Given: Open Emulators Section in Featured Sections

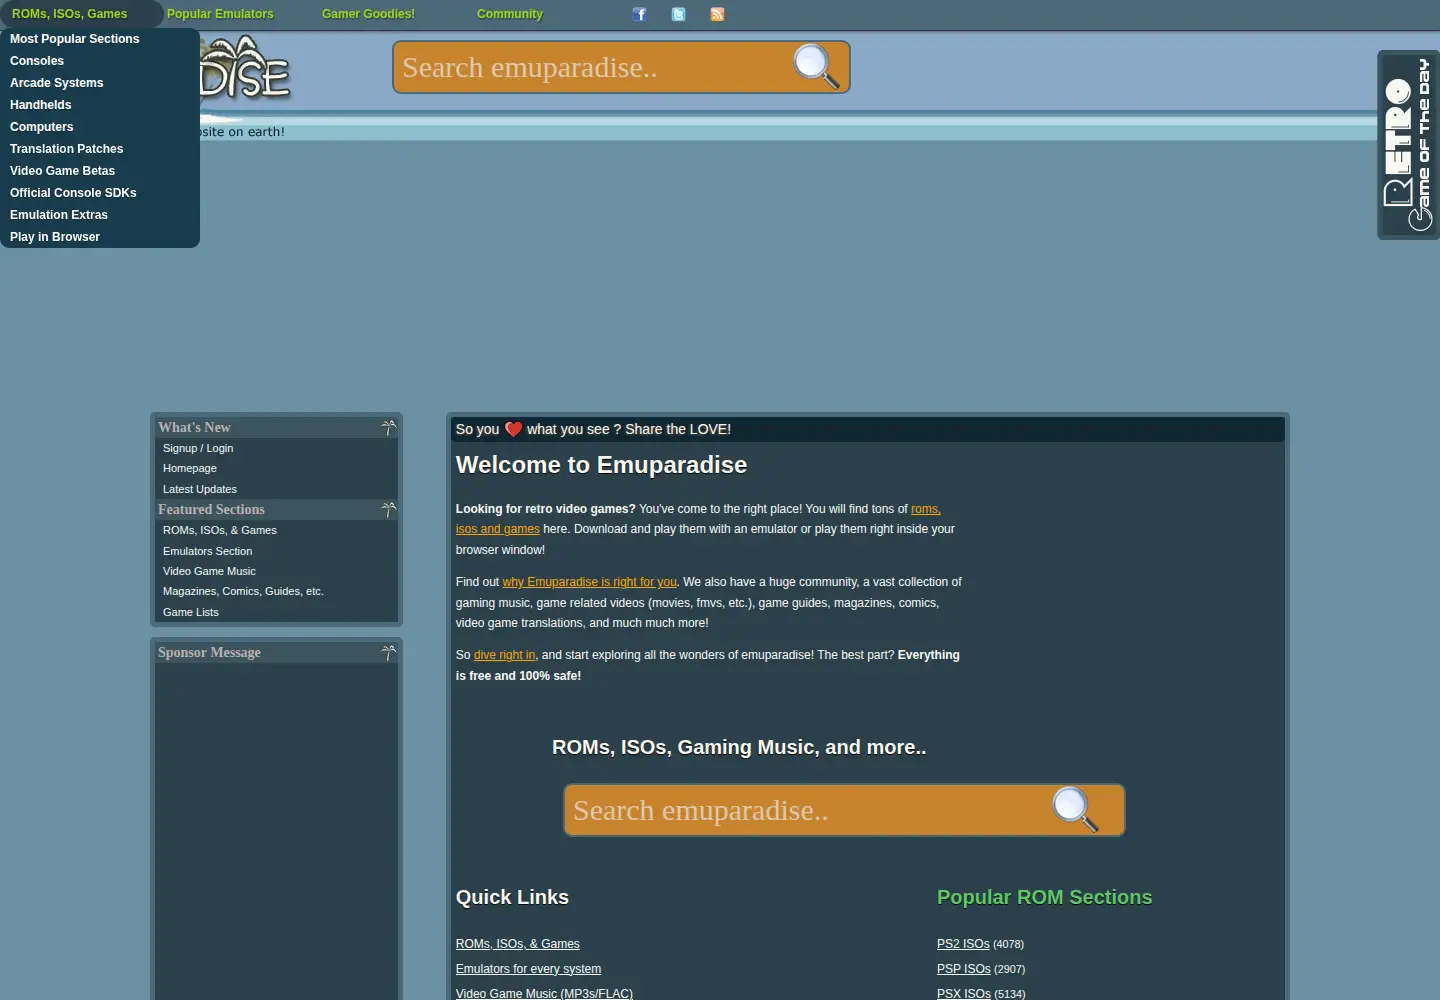Looking at the screenshot, I should 208,551.
